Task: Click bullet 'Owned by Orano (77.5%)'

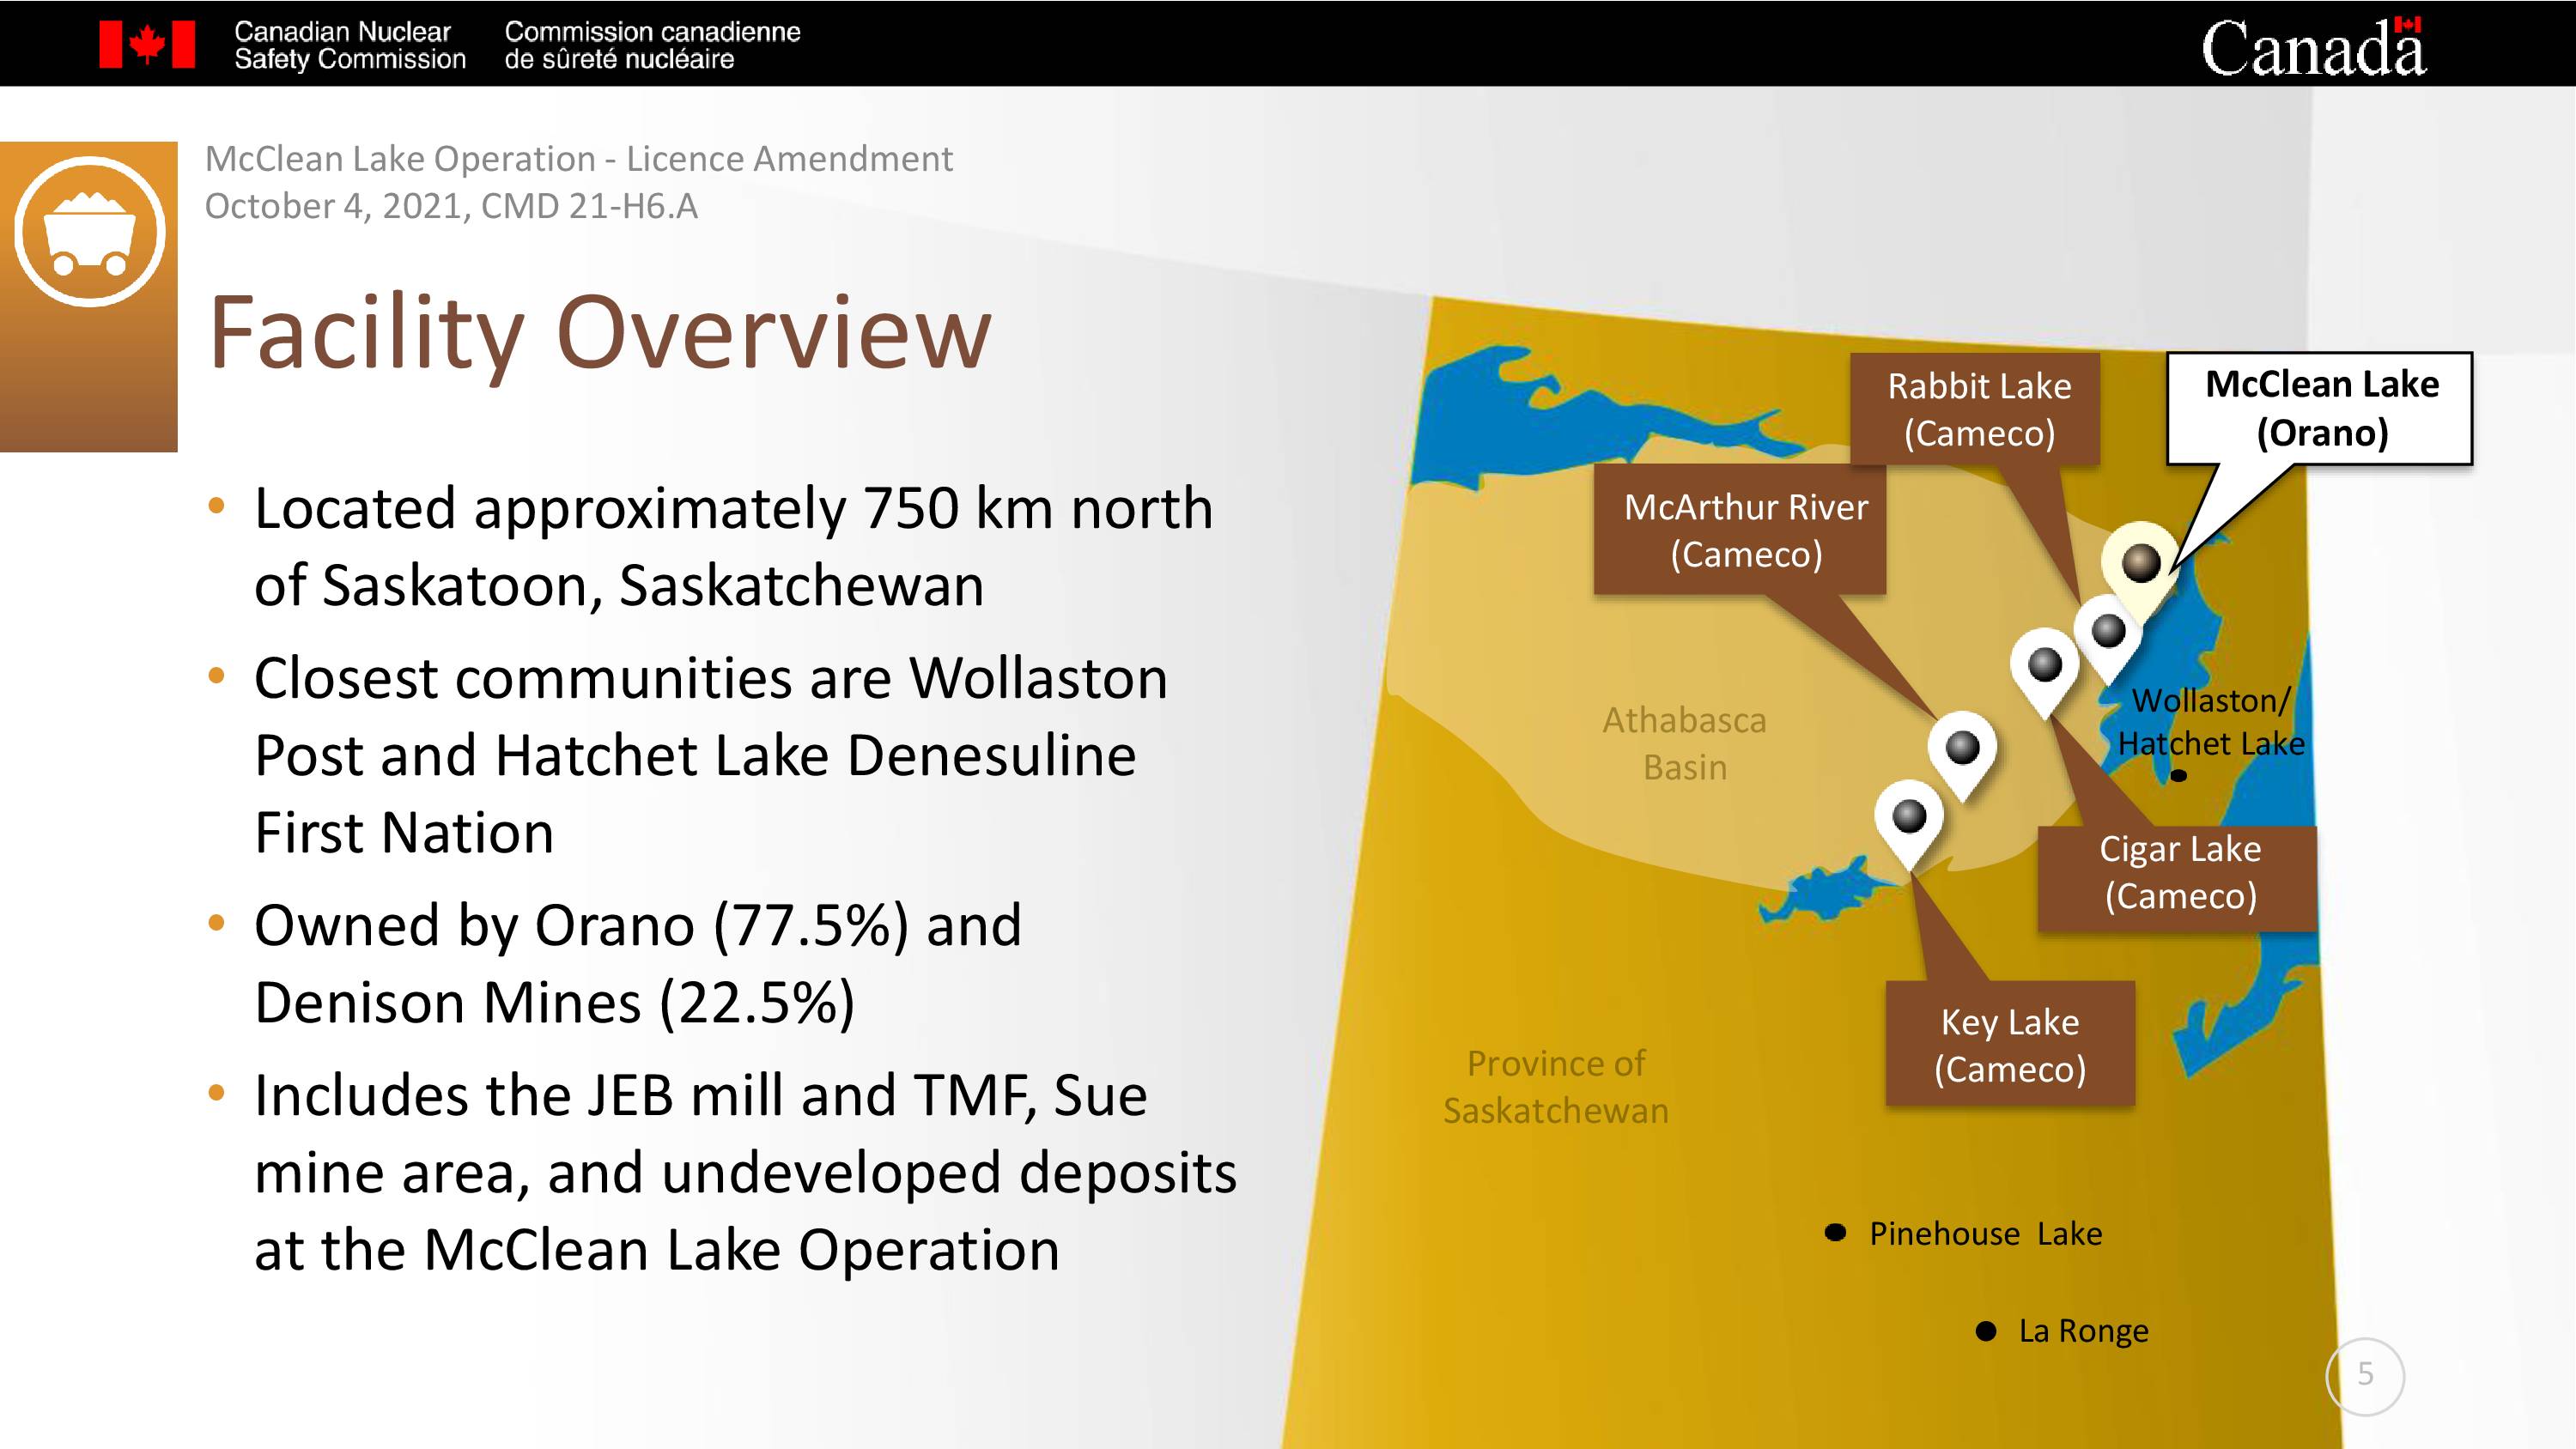Action: pyautogui.click(x=637, y=964)
